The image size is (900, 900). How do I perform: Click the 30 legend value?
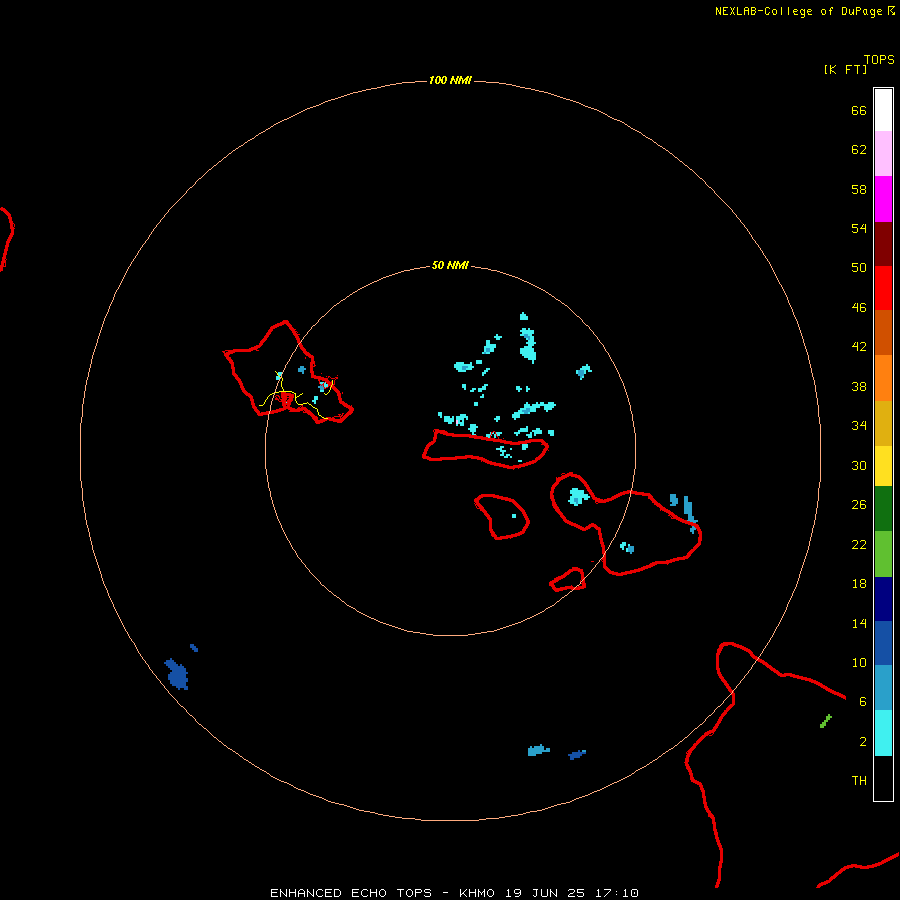859,465
